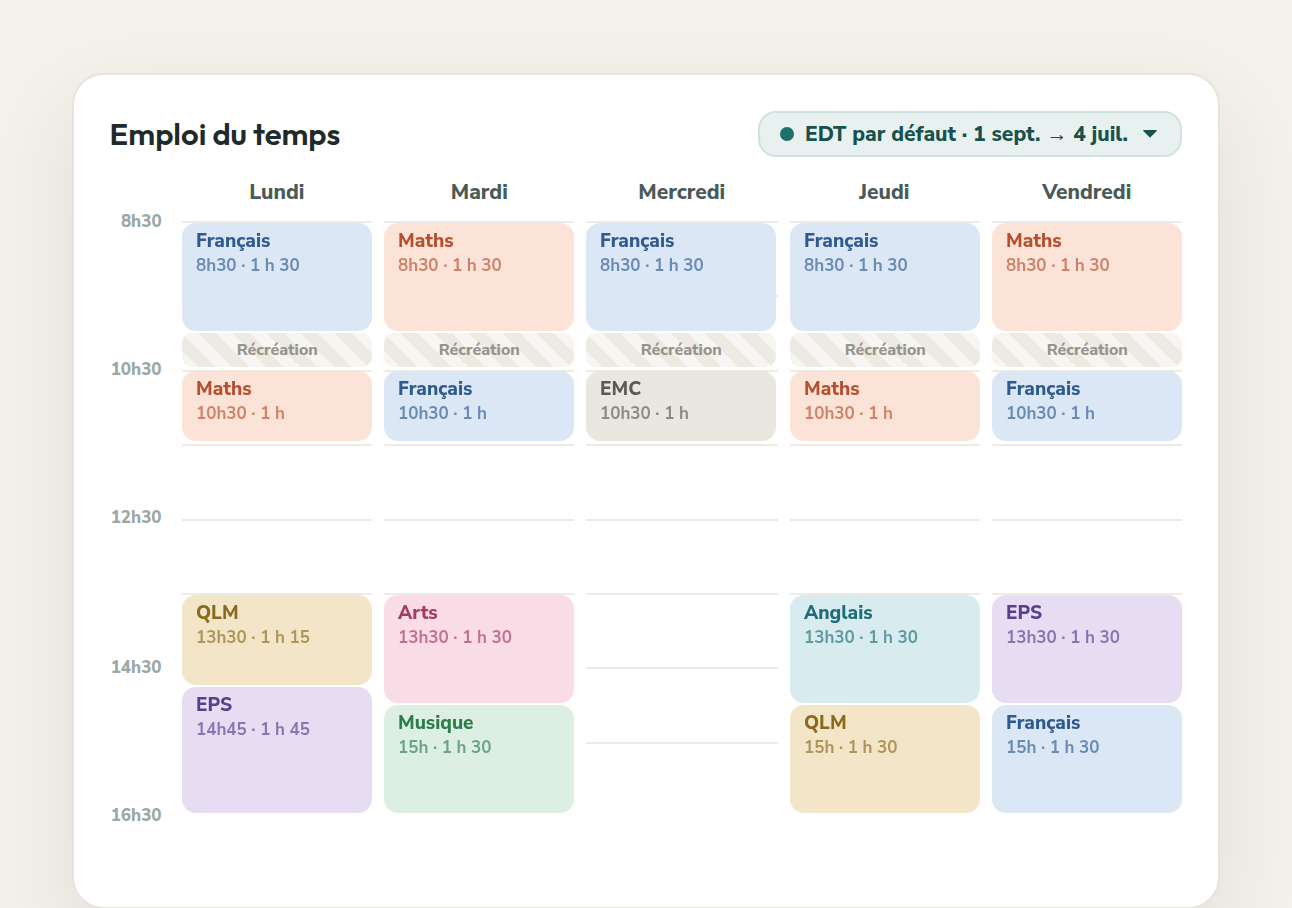Select Lundi's EPS block at 14h45
Viewport: 1292px width, 908px height.
277,750
